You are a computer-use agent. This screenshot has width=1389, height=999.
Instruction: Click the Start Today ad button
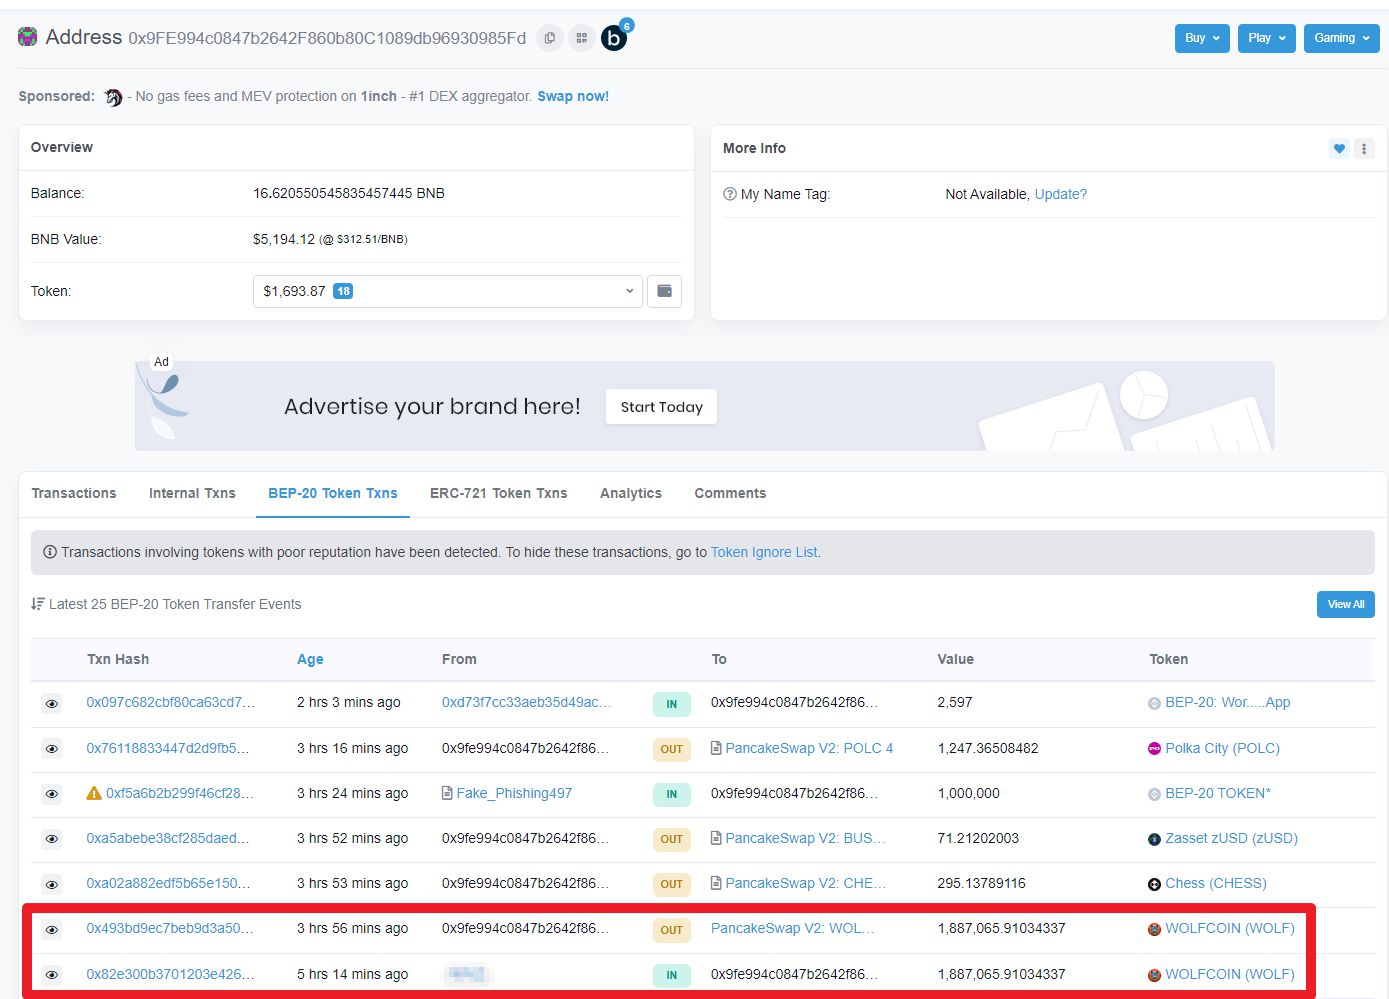pyautogui.click(x=661, y=407)
